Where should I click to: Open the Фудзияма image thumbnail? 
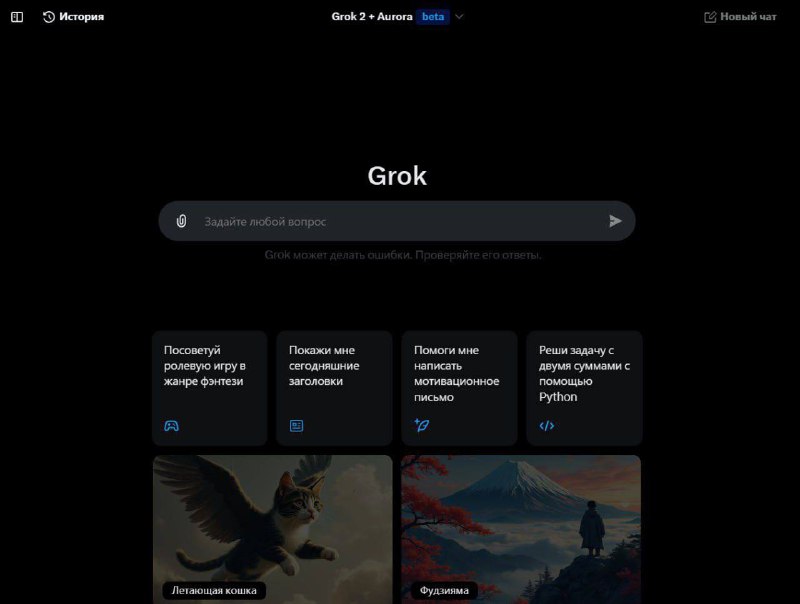[521, 530]
